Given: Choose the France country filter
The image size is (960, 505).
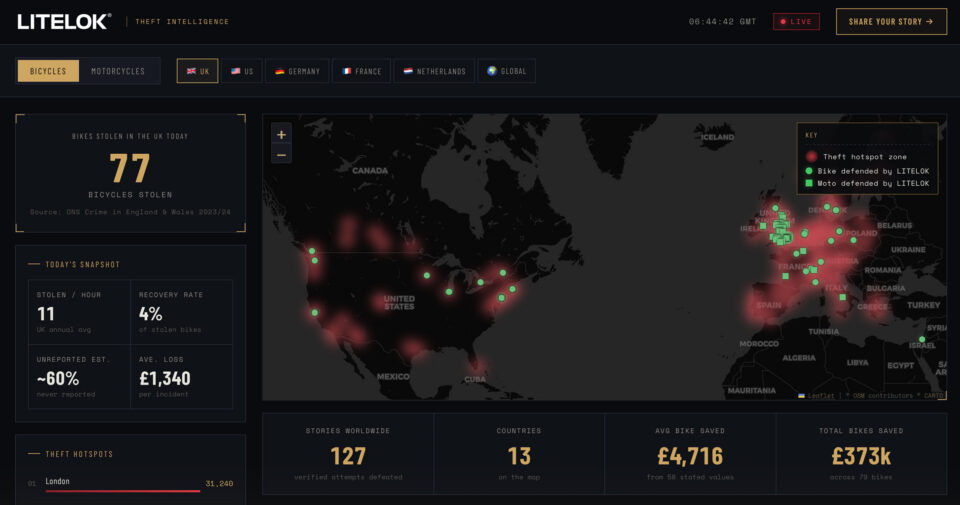Looking at the screenshot, I should (x=361, y=71).
